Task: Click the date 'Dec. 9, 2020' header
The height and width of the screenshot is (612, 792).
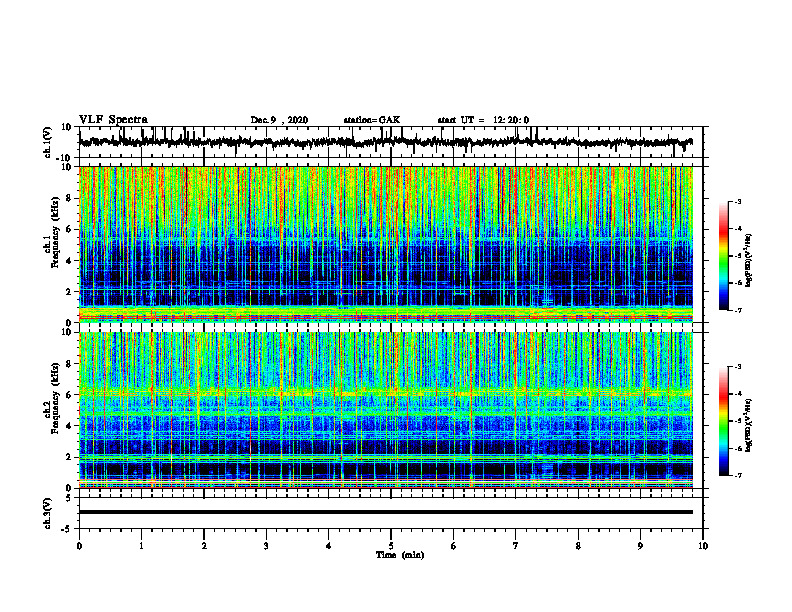Action: coord(279,120)
